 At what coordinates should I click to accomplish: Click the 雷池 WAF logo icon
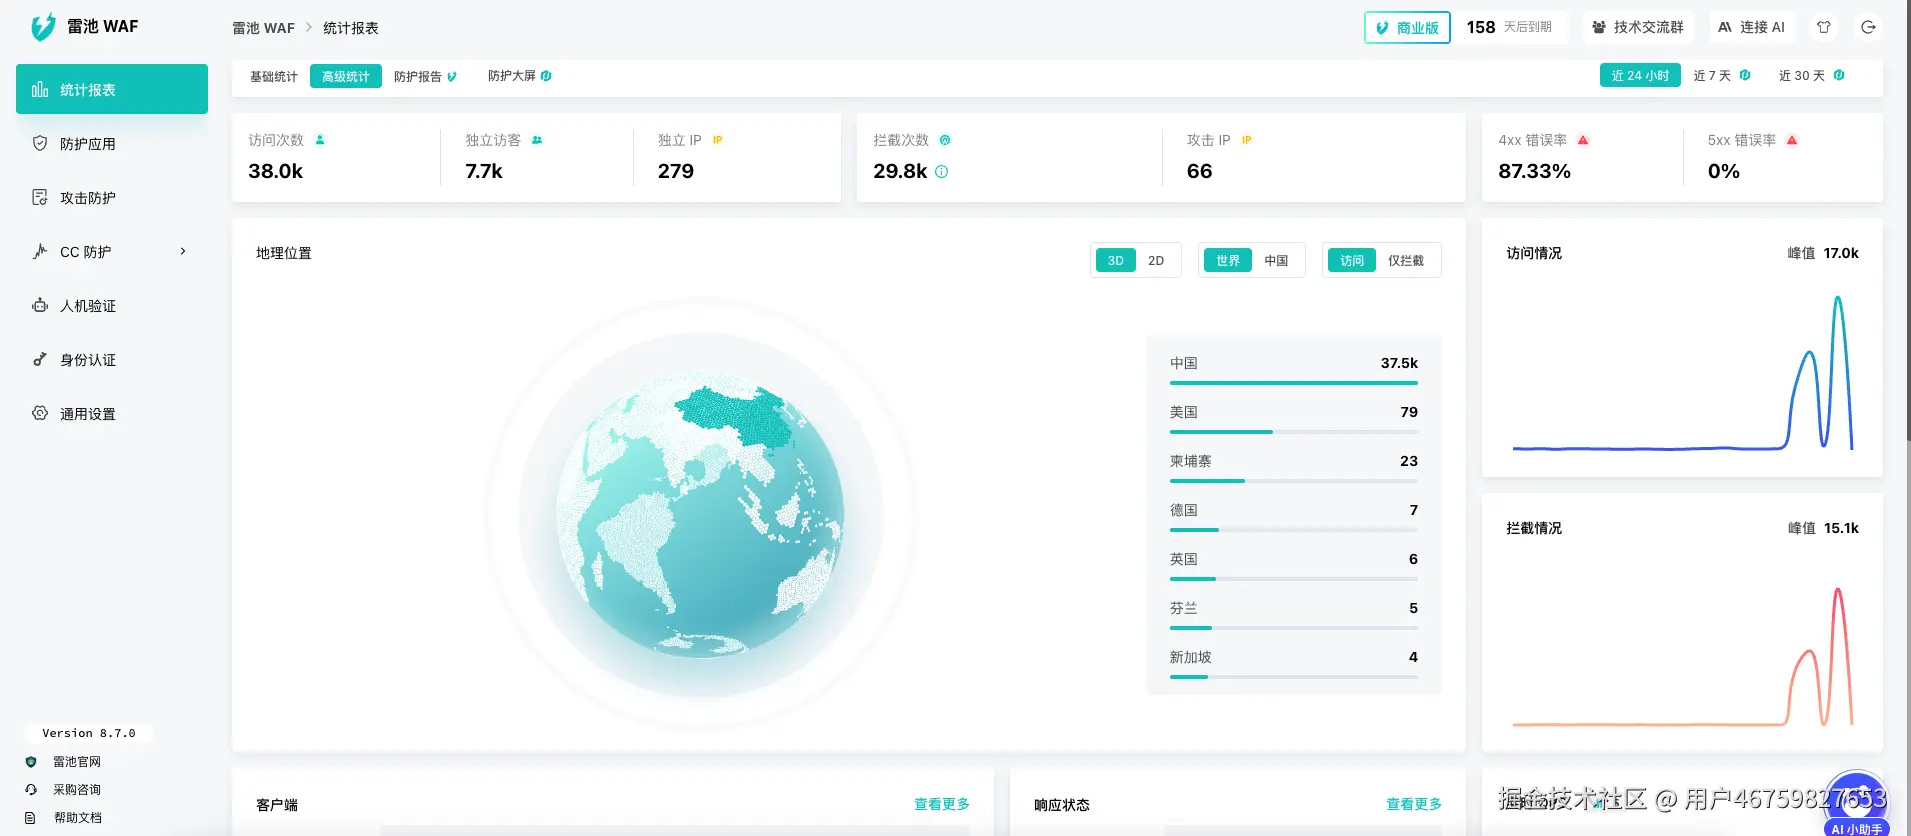point(43,27)
